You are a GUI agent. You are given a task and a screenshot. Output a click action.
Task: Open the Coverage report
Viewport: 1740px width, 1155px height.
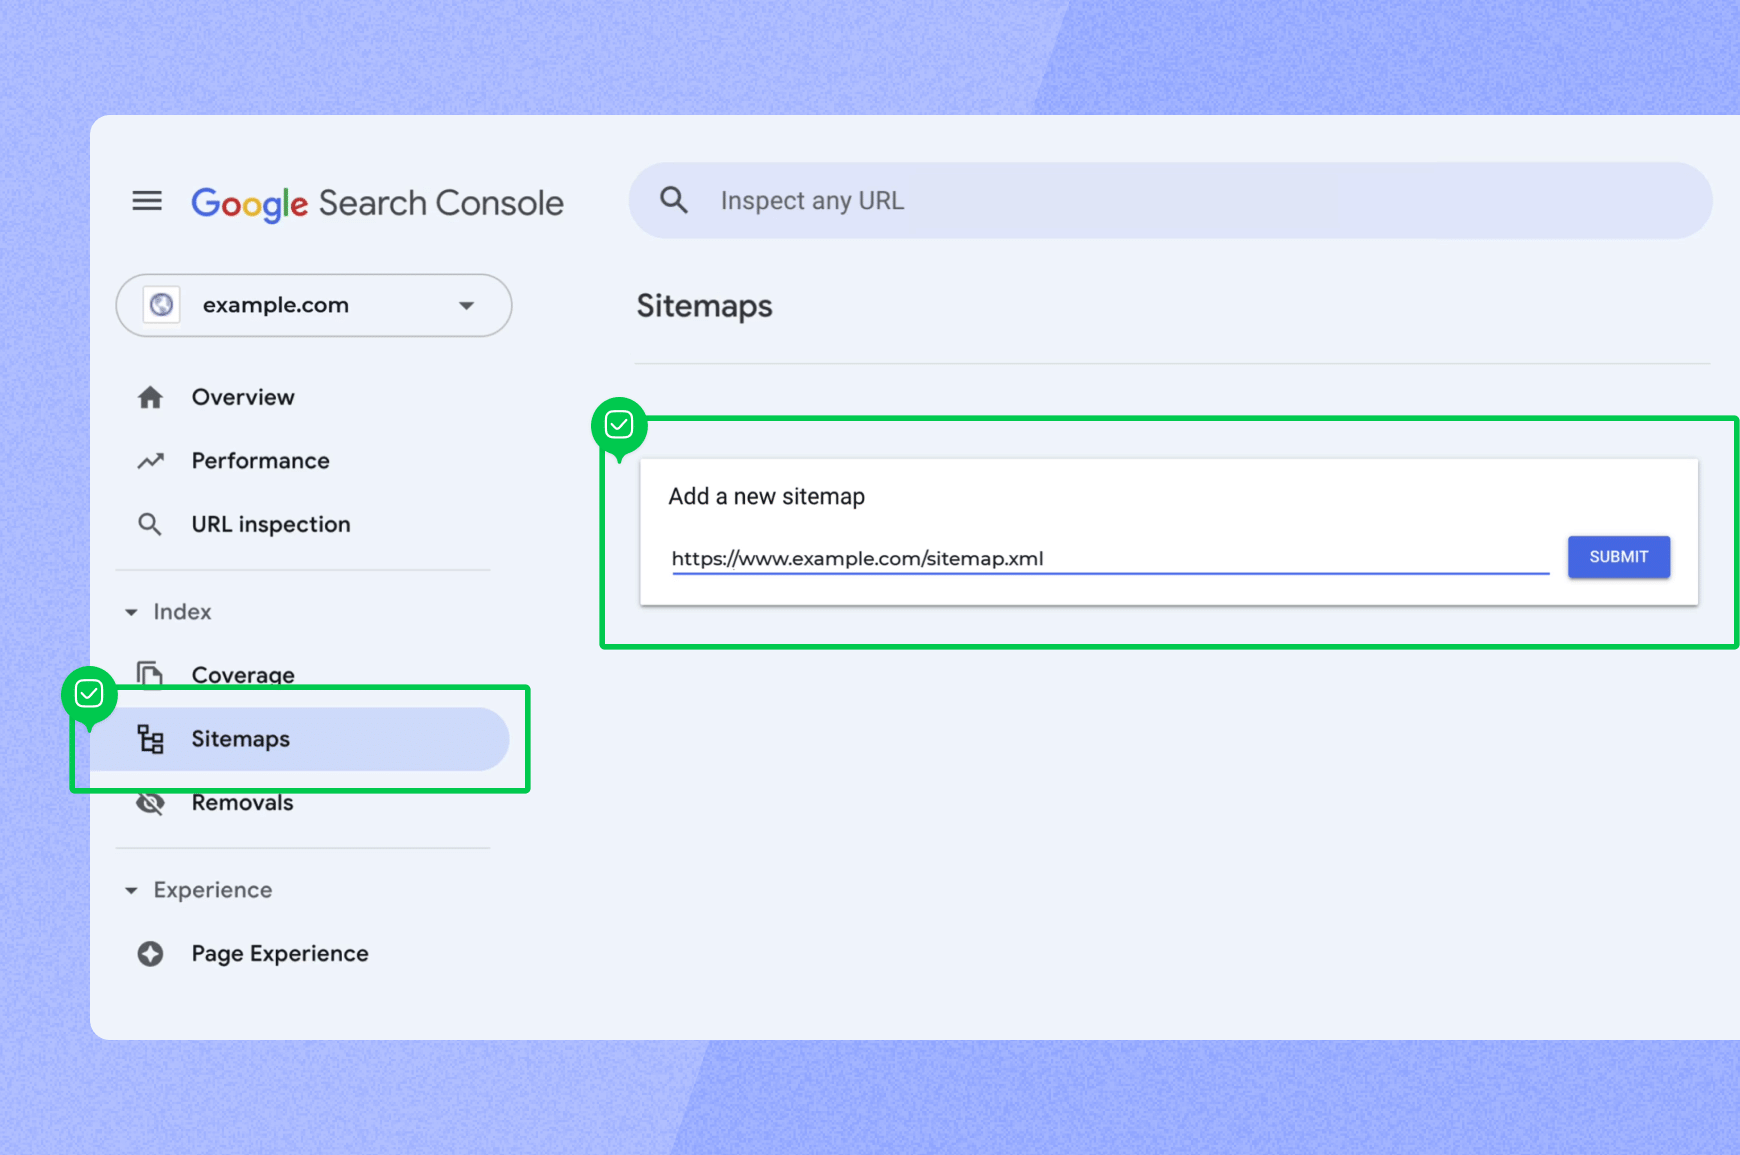click(x=243, y=675)
